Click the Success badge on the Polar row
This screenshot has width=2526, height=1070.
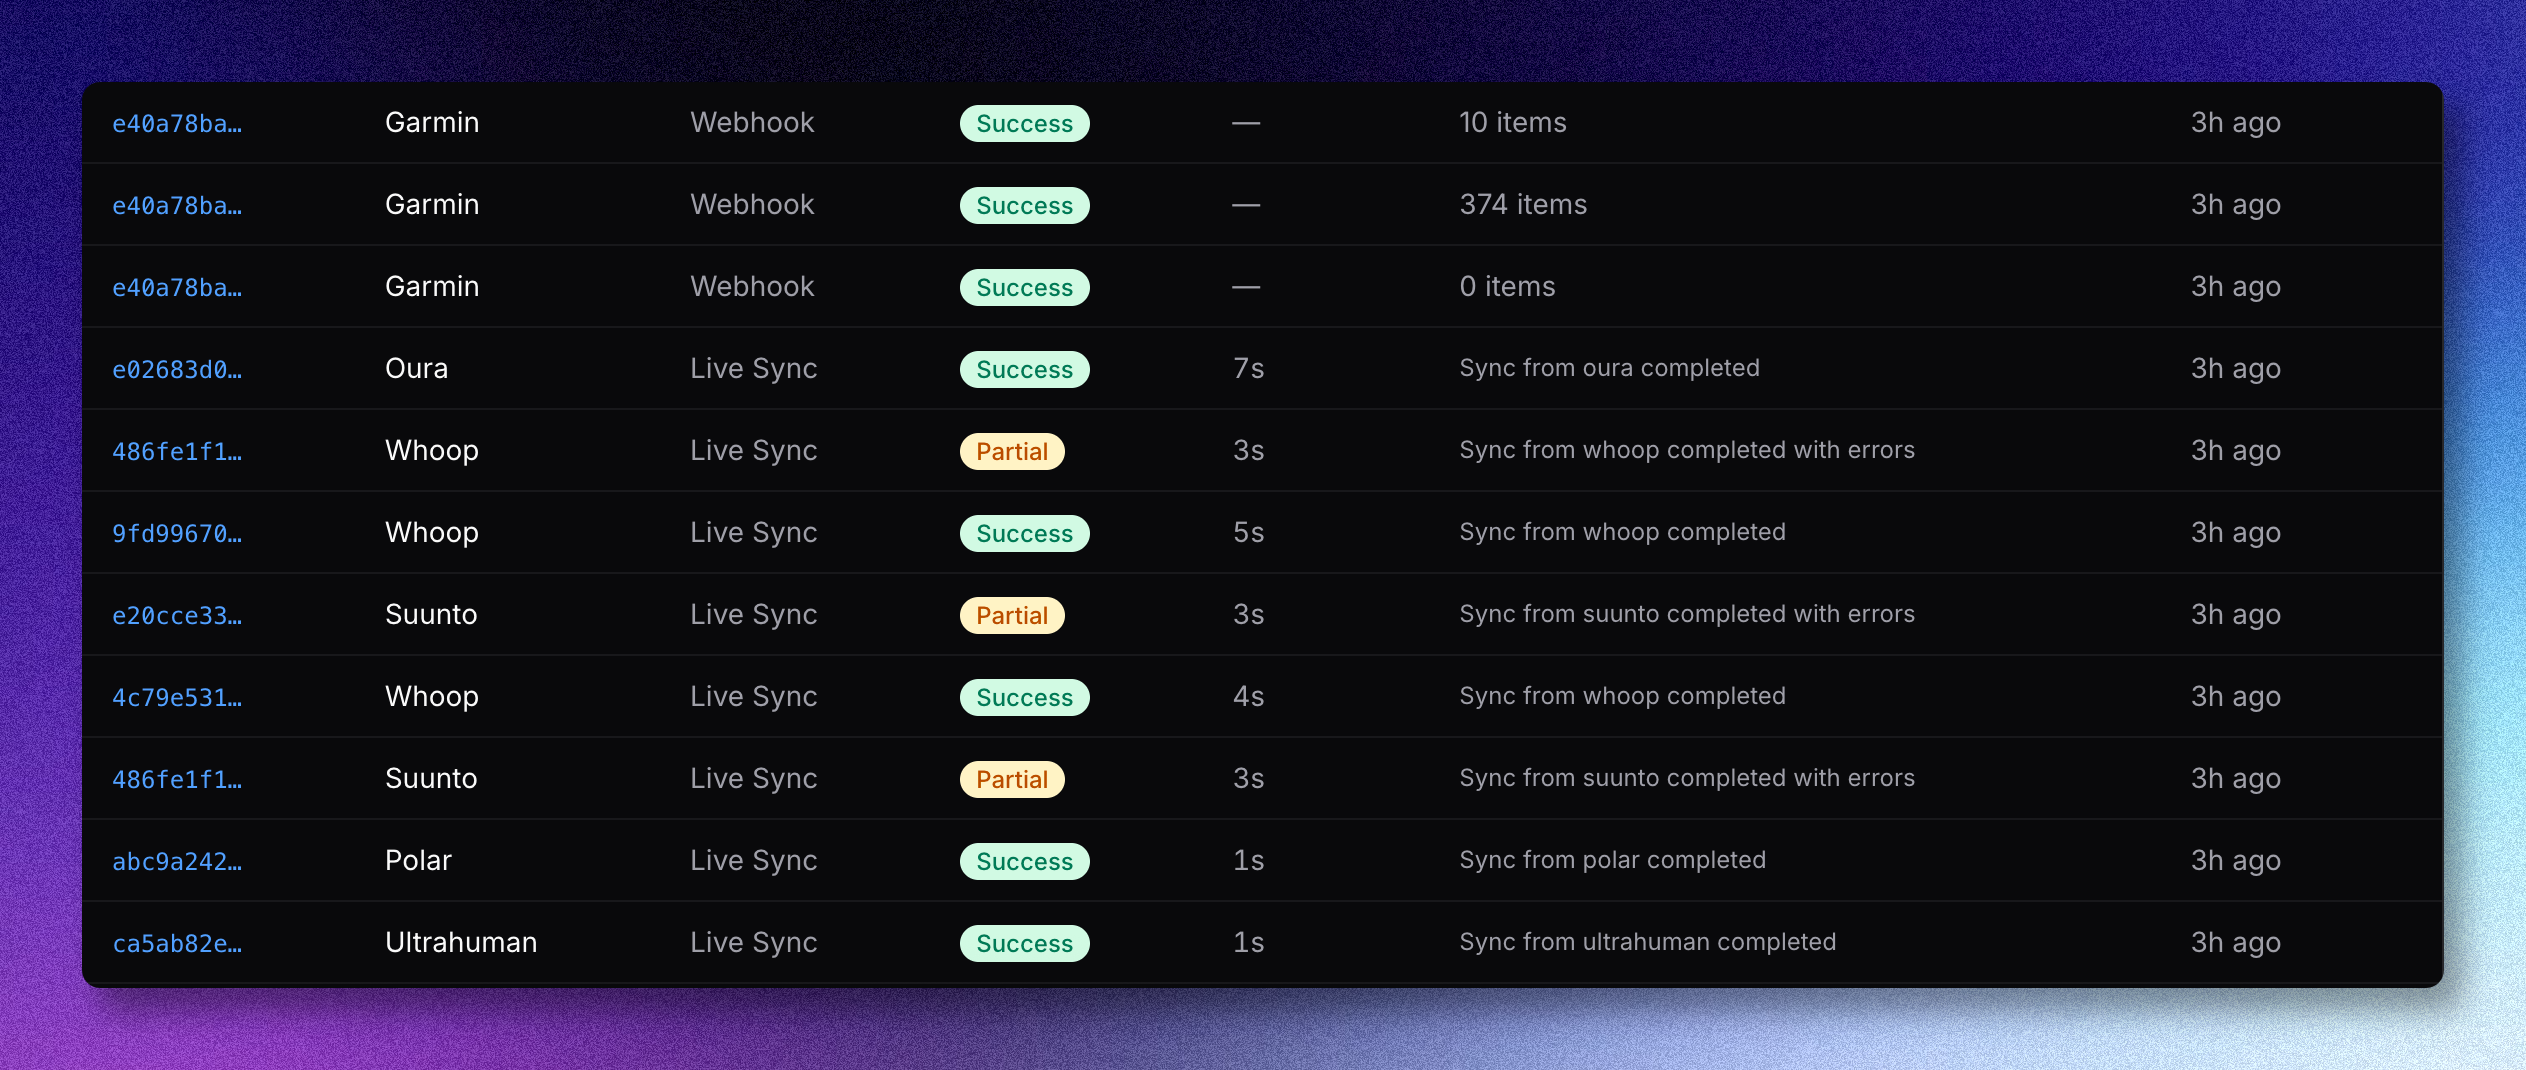tap(1024, 861)
